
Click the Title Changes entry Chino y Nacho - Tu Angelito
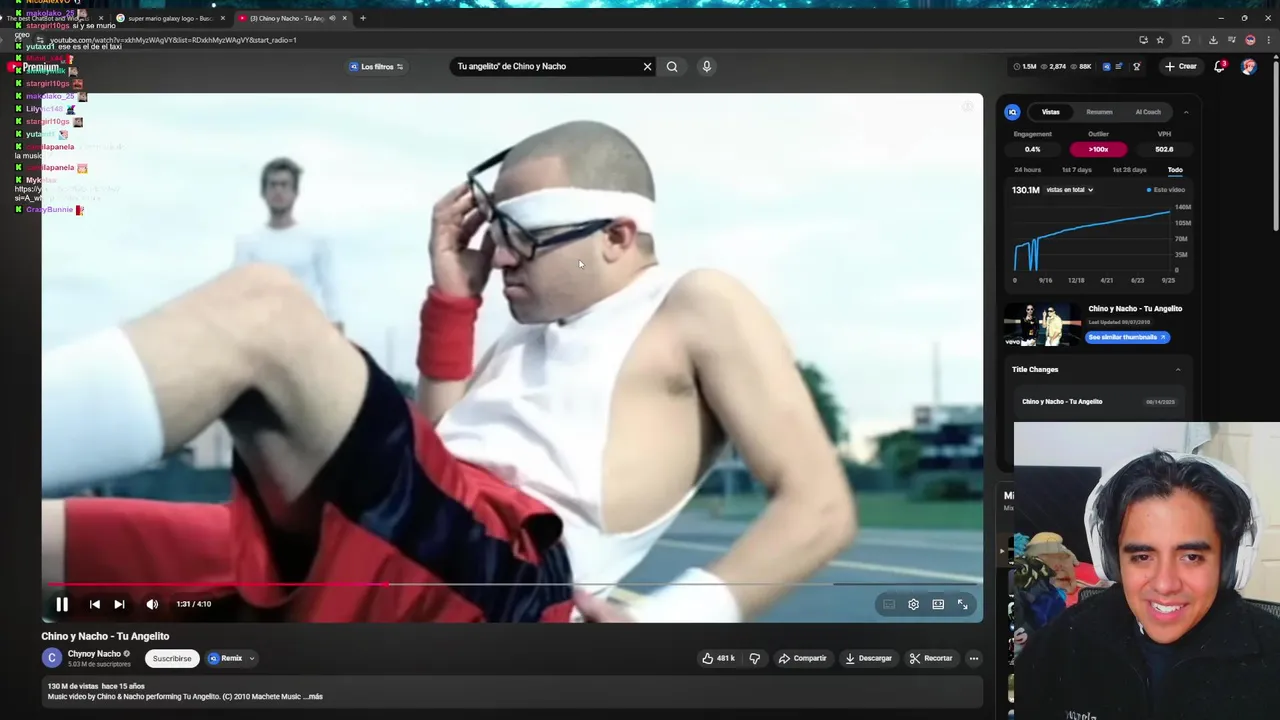point(1062,402)
